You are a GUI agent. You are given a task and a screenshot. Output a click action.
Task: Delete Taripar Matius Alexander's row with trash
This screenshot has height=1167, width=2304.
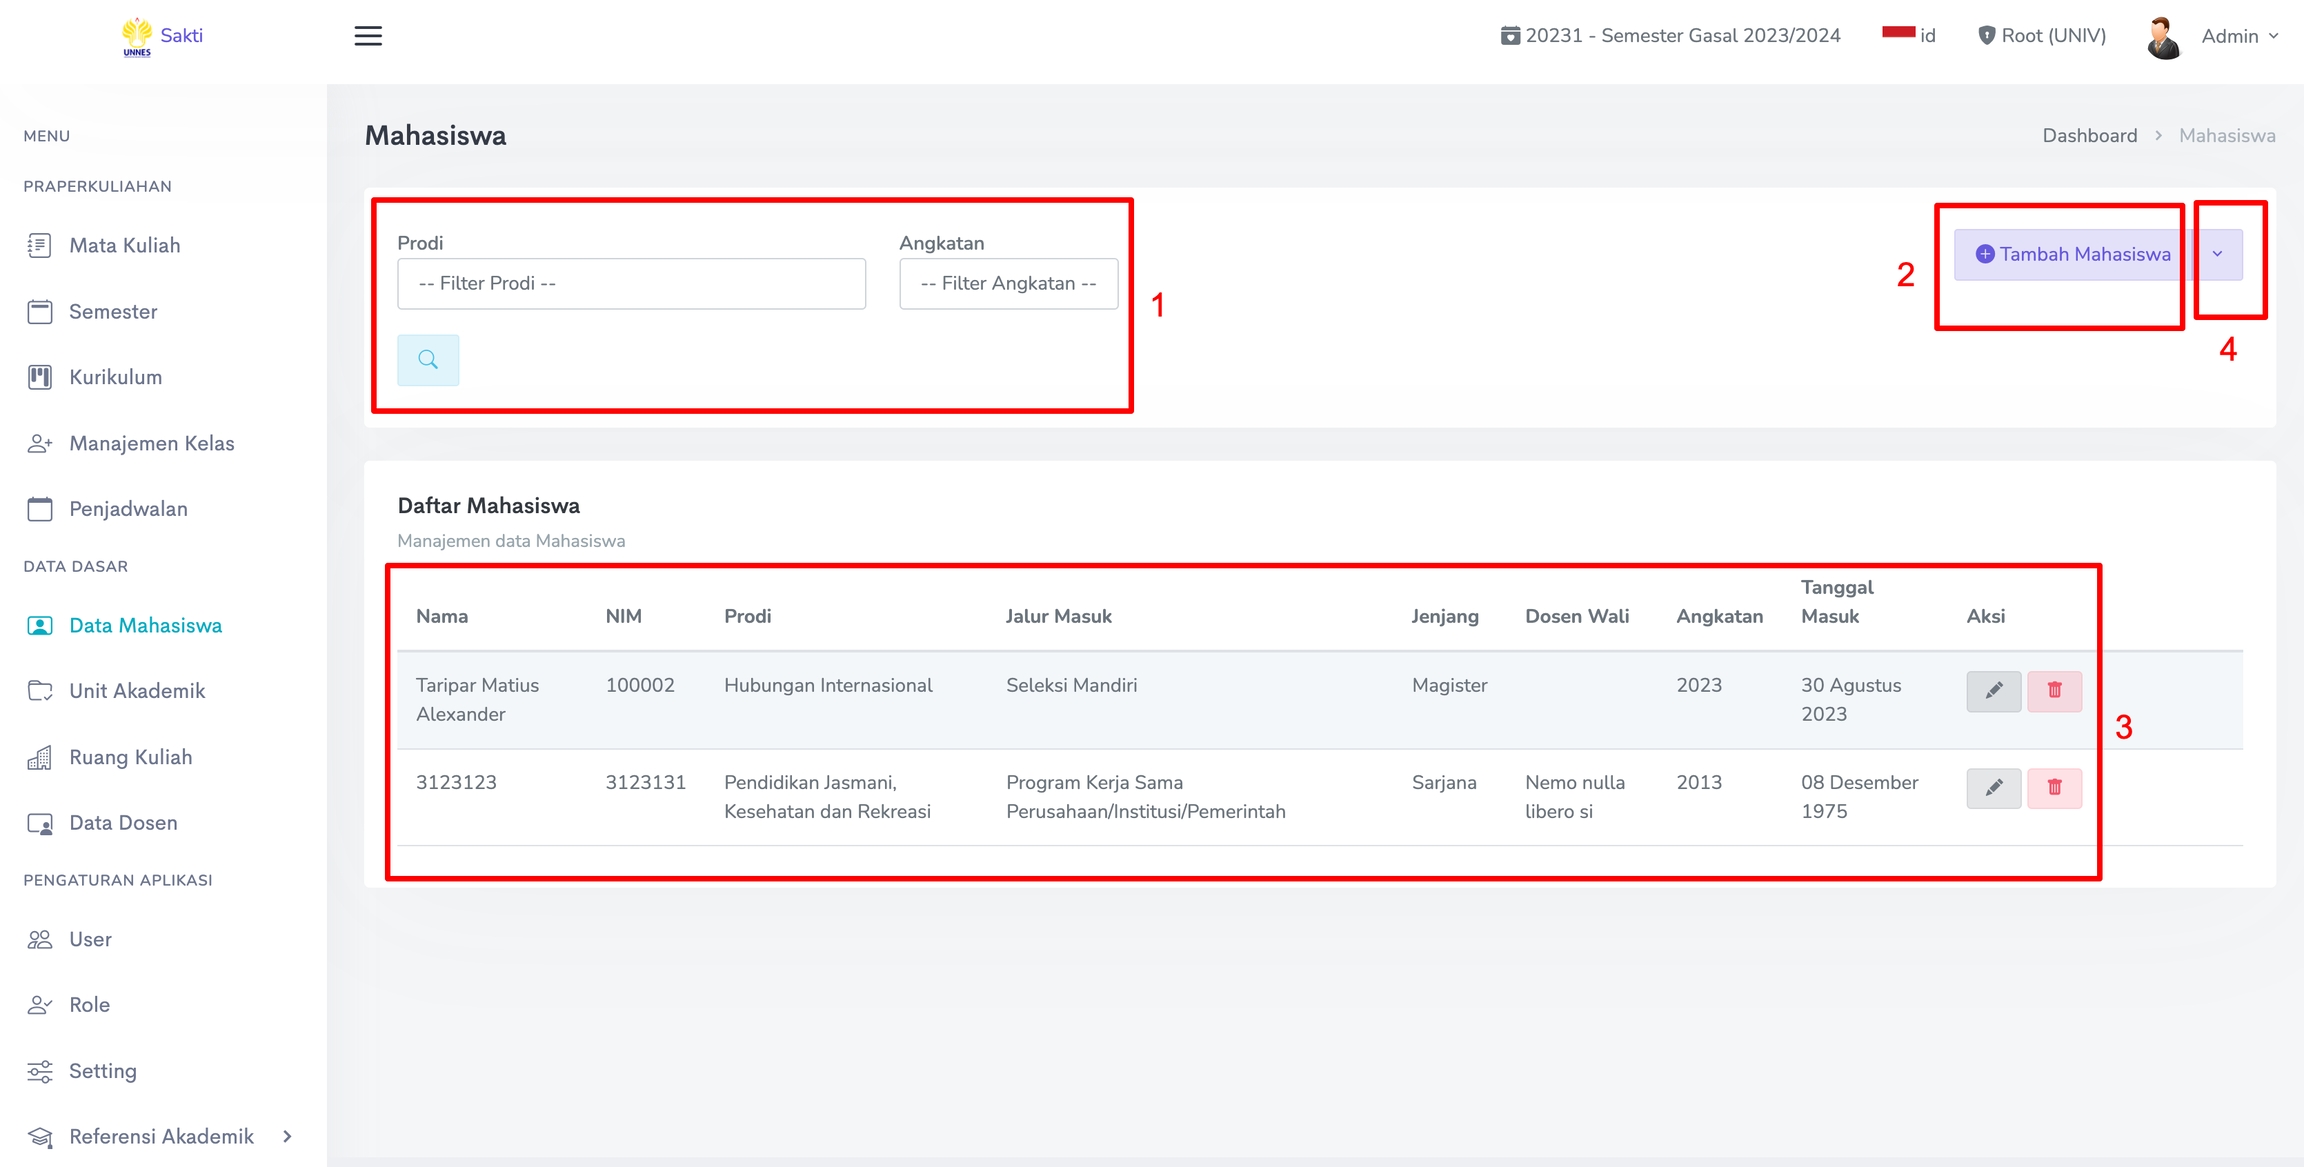[2054, 691]
